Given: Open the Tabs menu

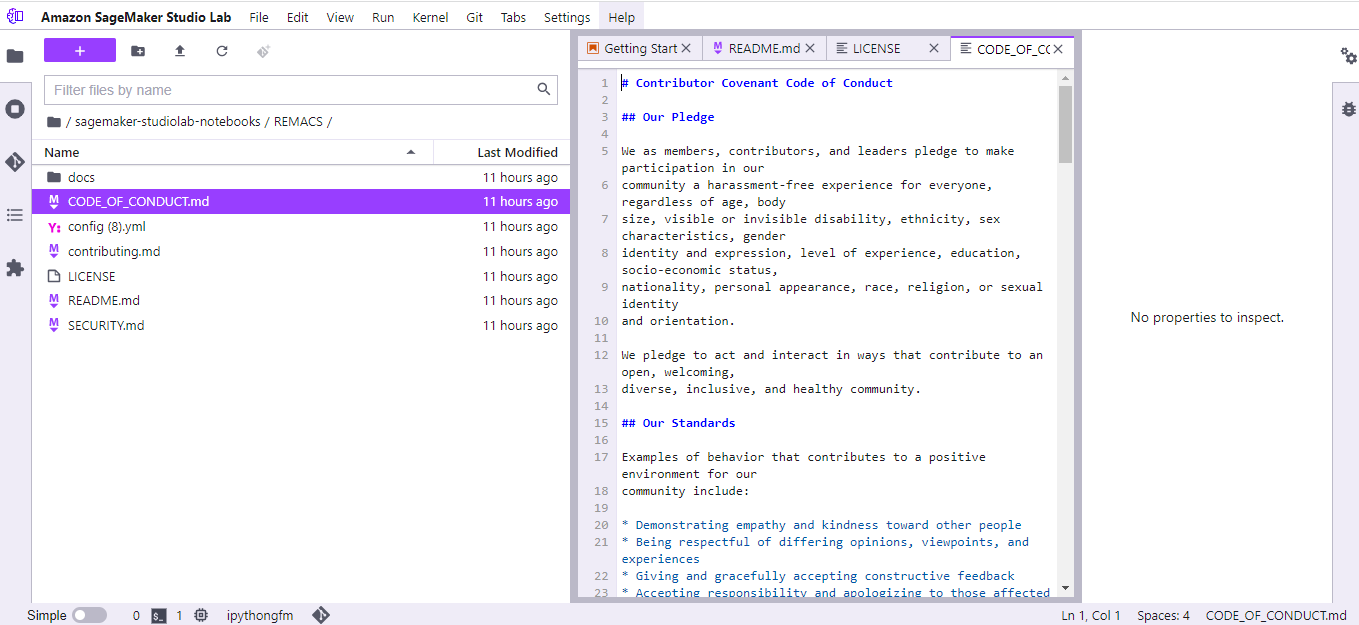Looking at the screenshot, I should pos(513,17).
